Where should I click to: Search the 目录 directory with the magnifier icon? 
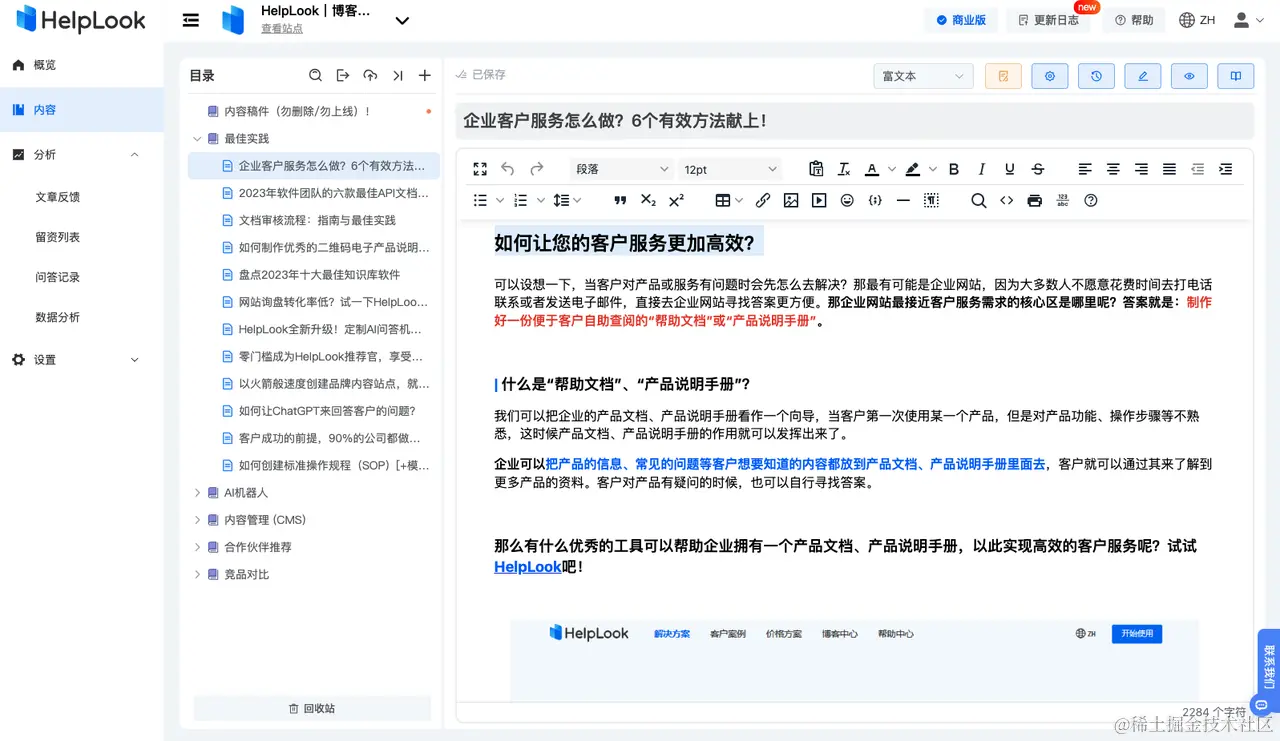(x=315, y=75)
